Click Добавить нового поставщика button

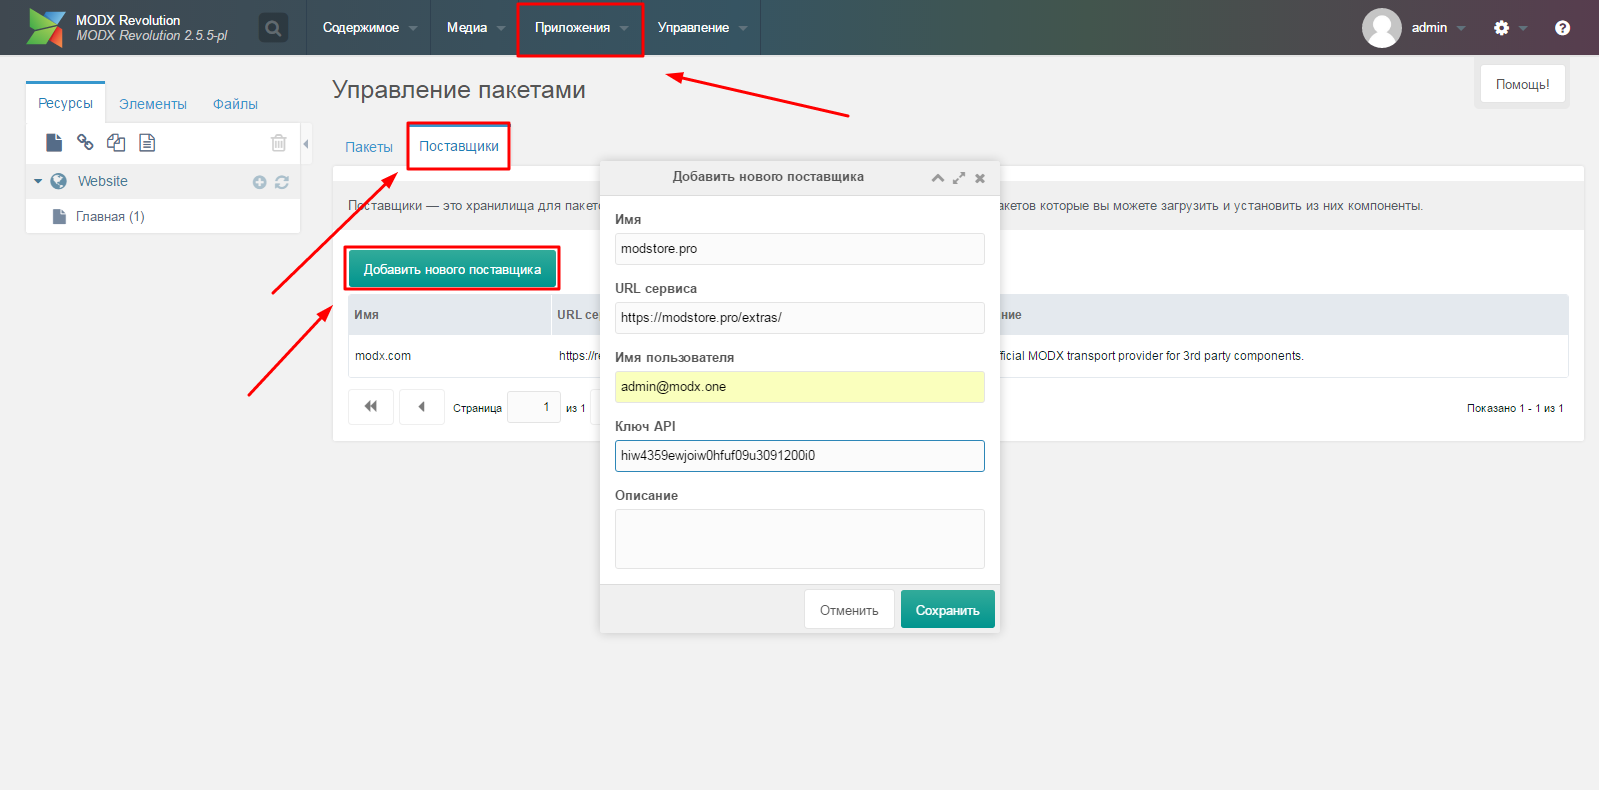(452, 269)
